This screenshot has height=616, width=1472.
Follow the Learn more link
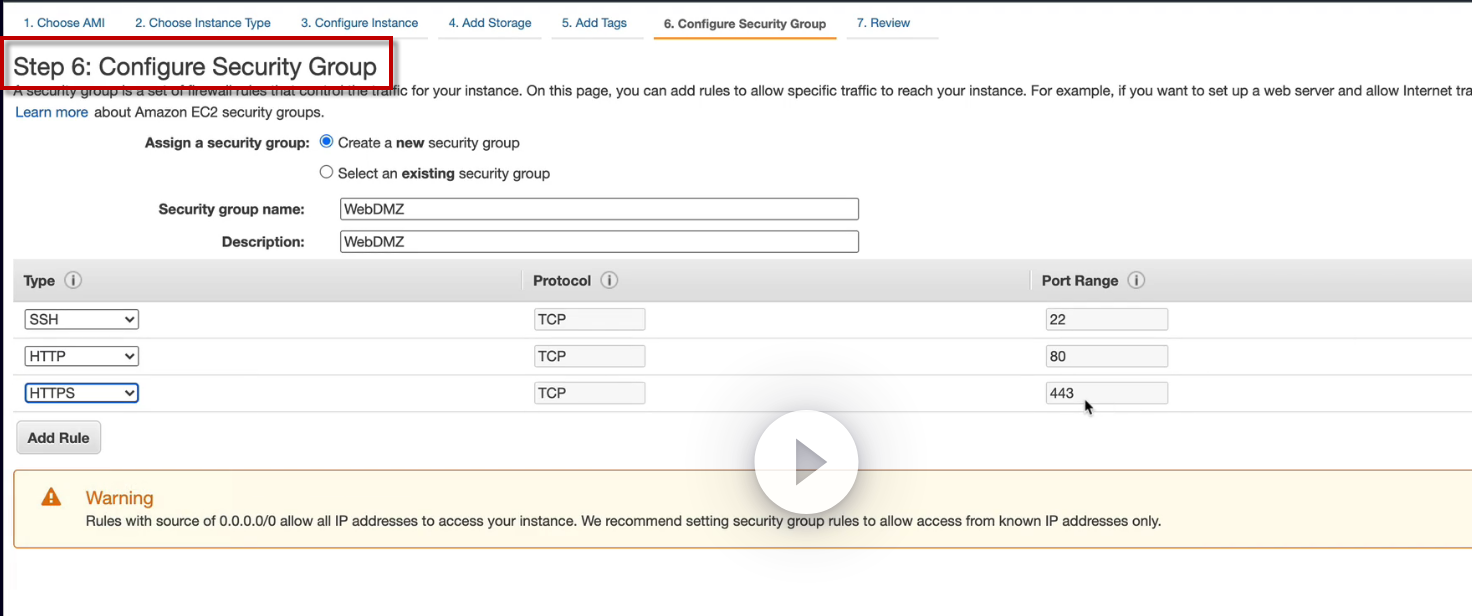pos(52,112)
